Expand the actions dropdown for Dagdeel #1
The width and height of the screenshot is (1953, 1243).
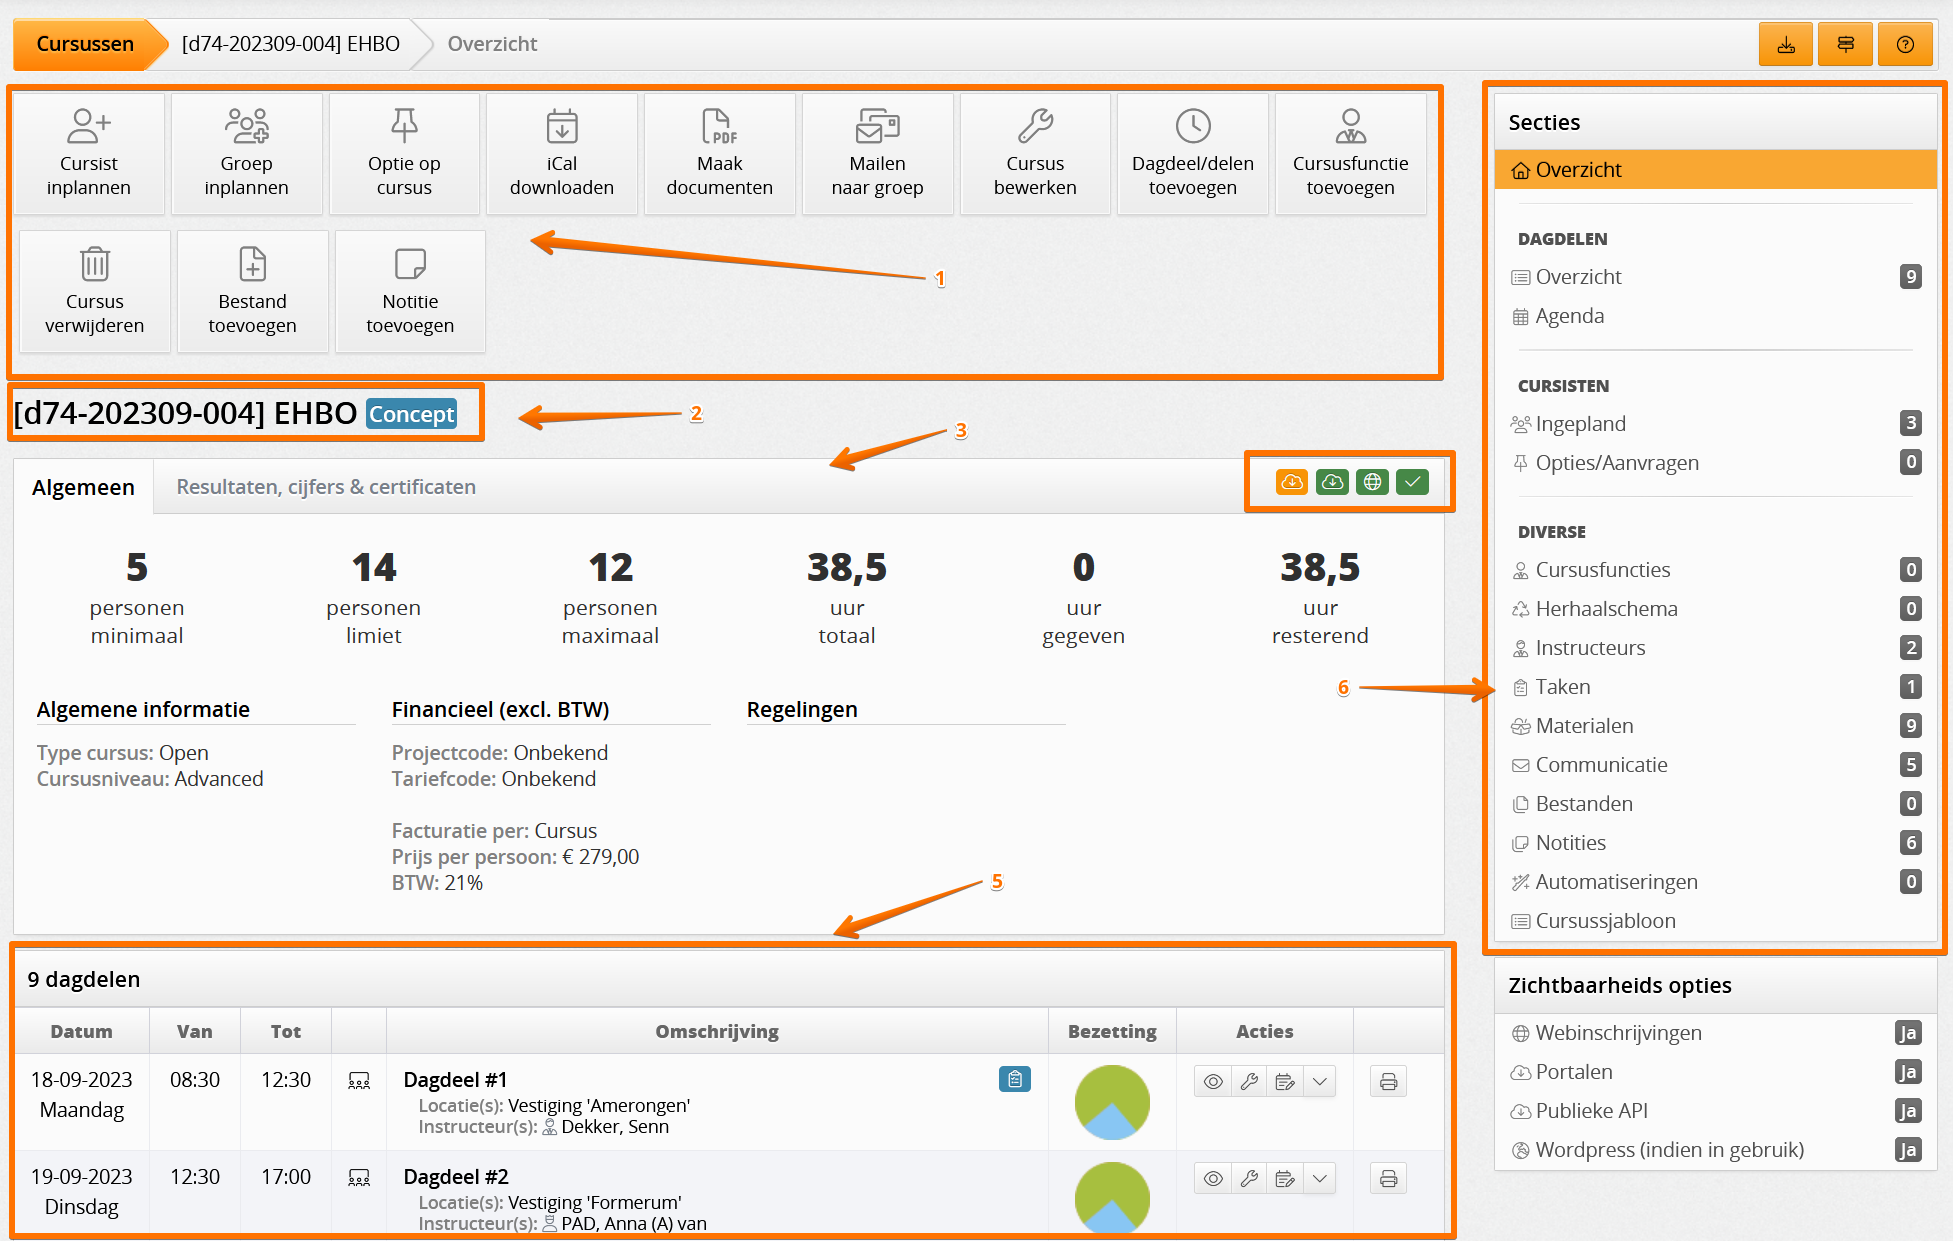click(x=1320, y=1082)
